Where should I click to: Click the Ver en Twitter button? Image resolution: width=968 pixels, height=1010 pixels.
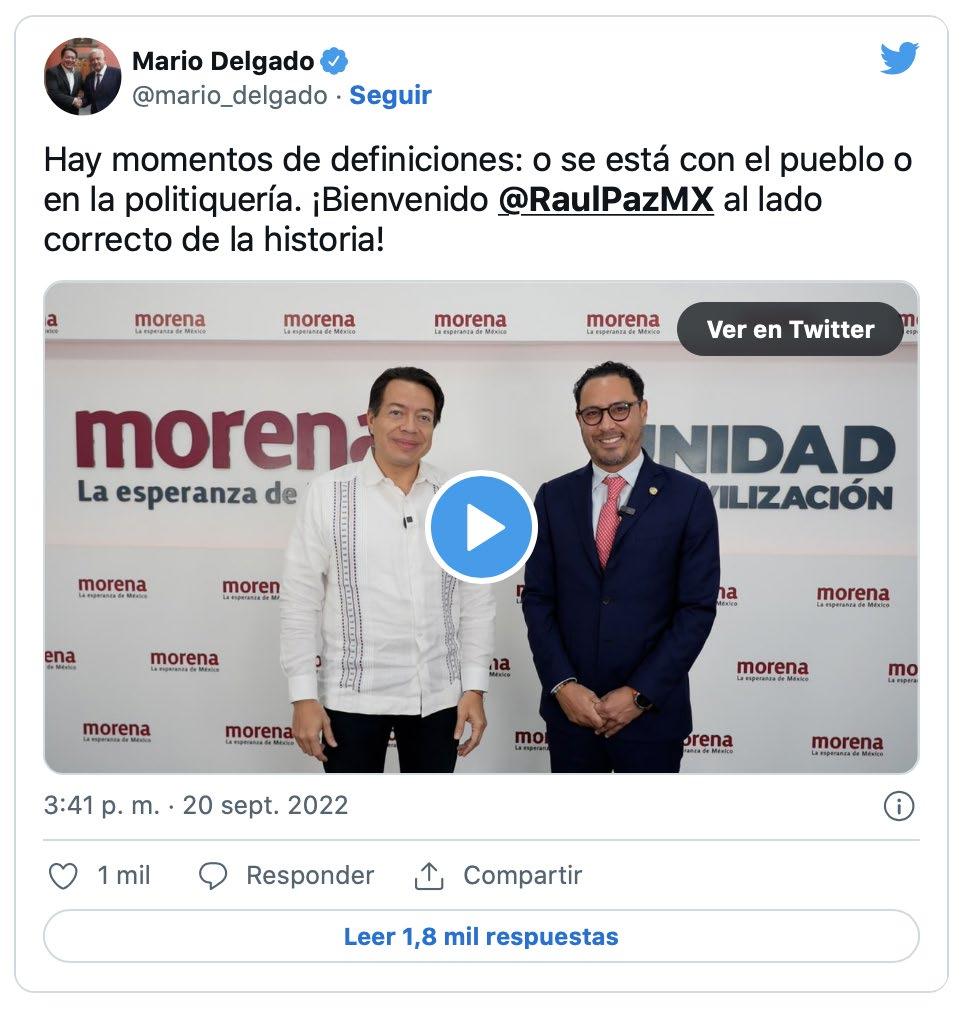tap(790, 329)
